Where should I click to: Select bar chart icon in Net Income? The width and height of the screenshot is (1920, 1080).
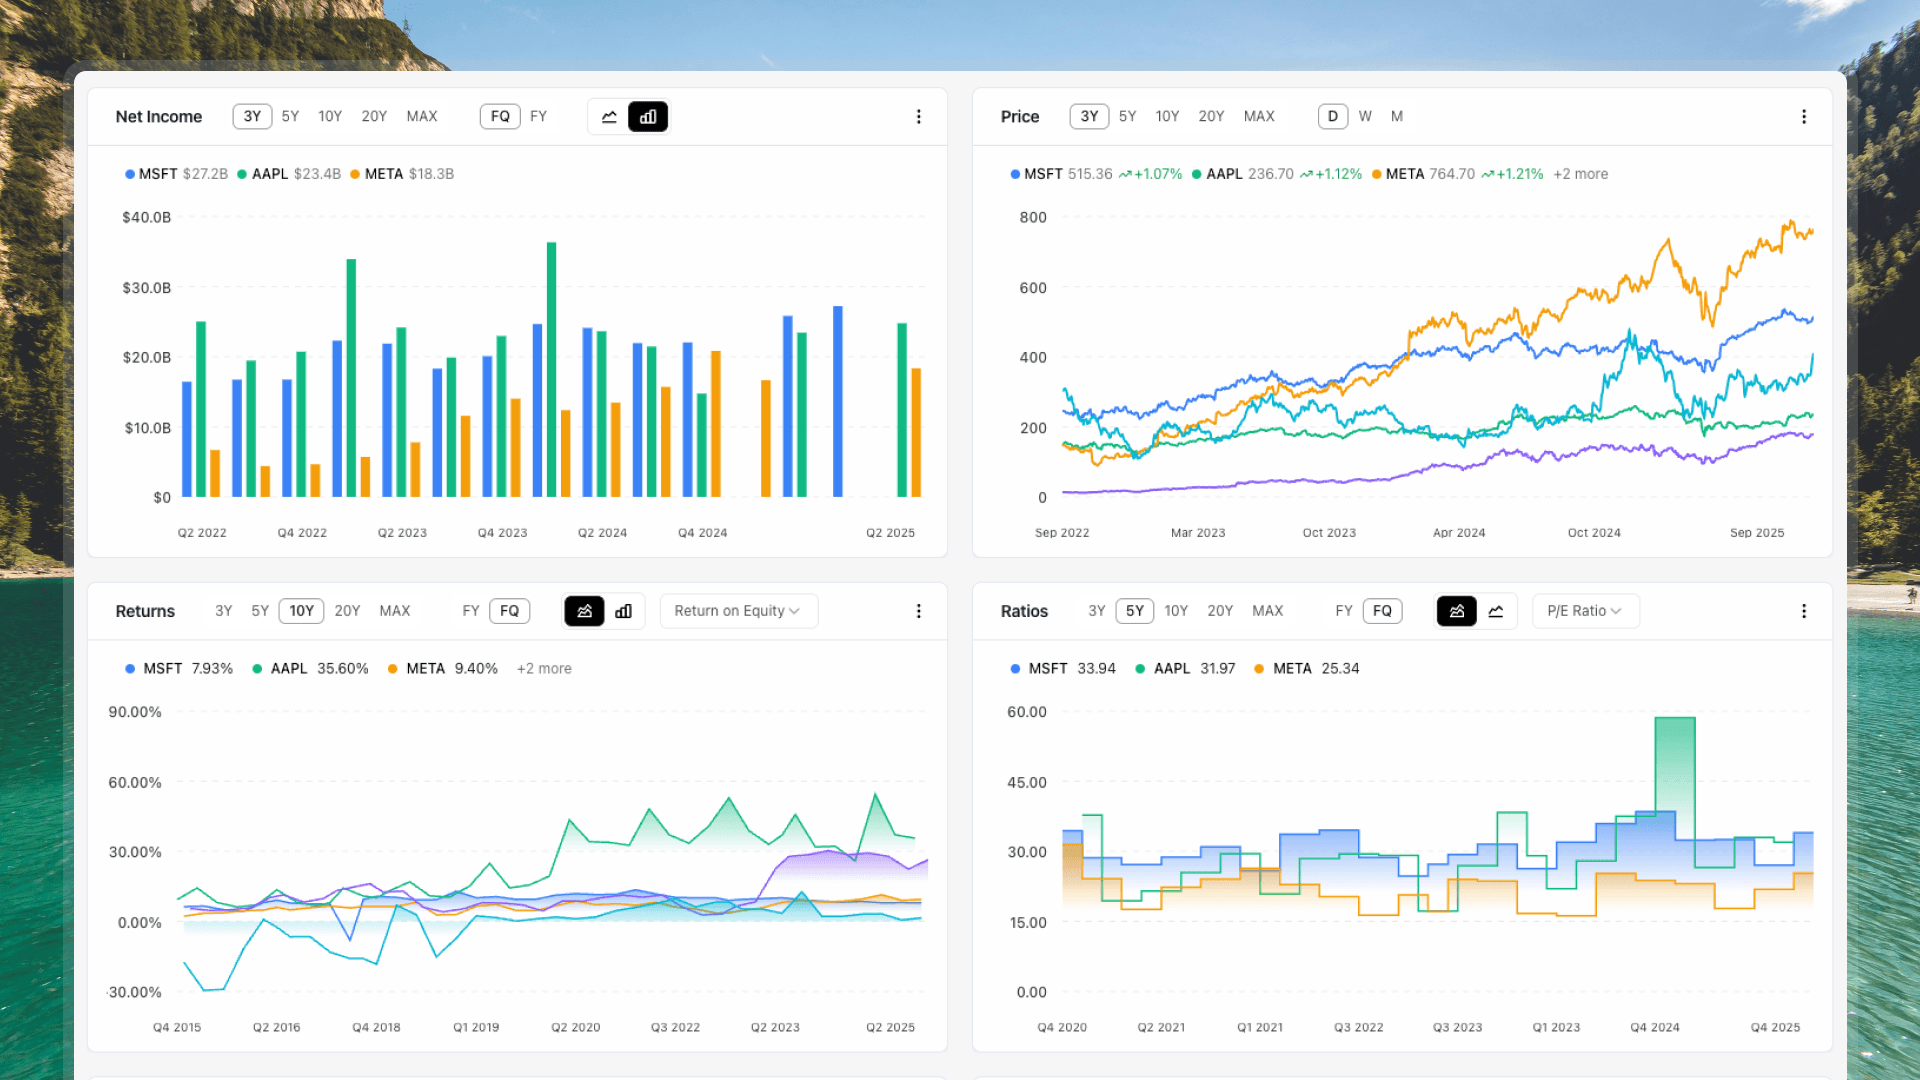648,117
